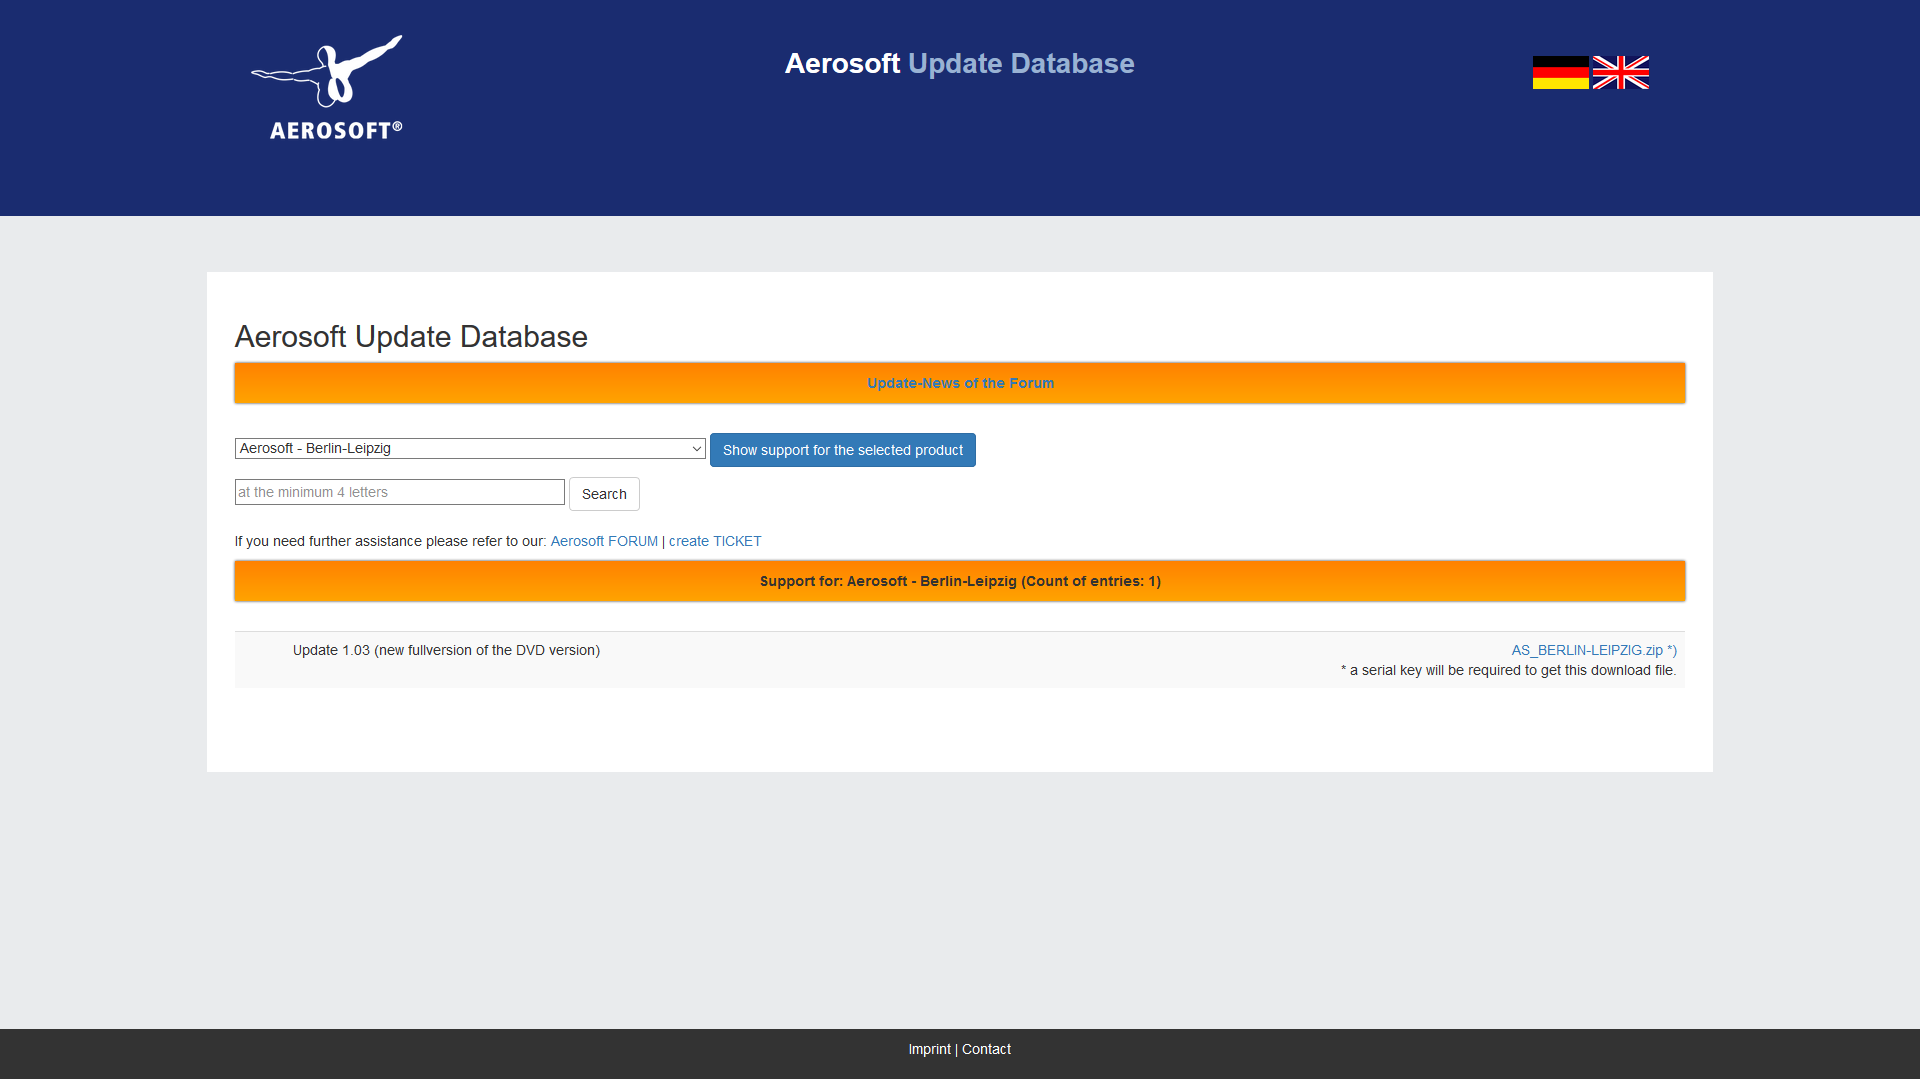Open the create TICKET link
Image resolution: width=1920 pixels, height=1079 pixels.
(x=715, y=541)
